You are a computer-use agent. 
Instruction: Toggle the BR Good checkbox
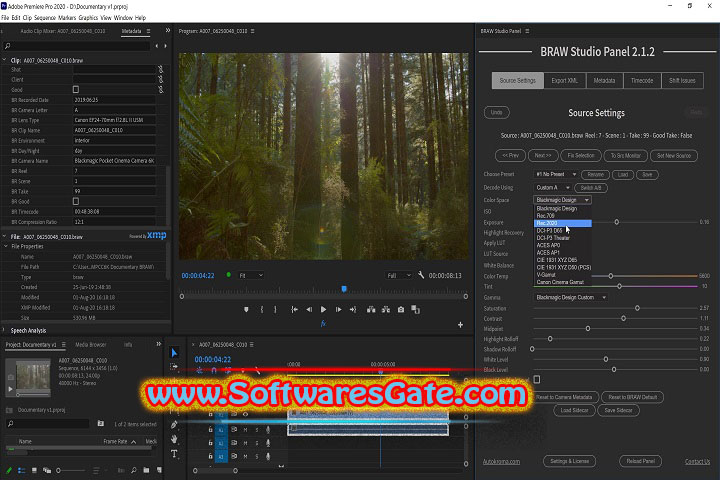pyautogui.click(x=76, y=201)
